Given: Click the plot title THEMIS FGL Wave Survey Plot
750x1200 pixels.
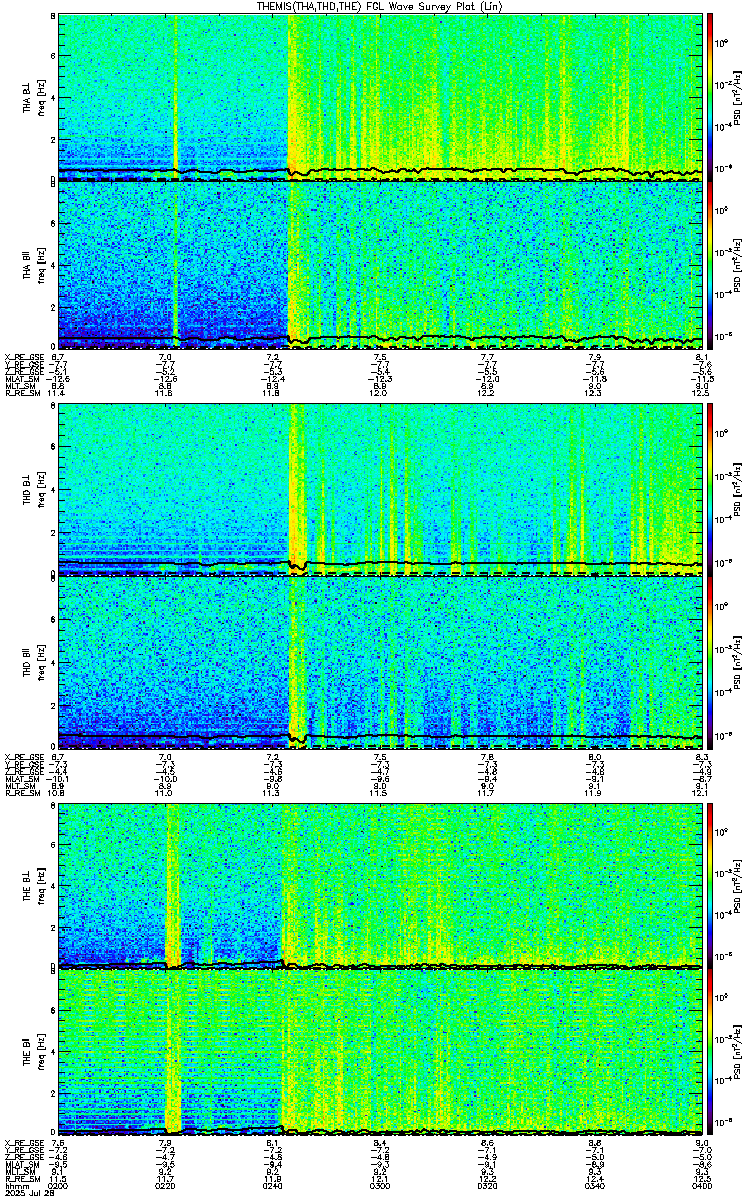Looking at the screenshot, I should (380, 6).
